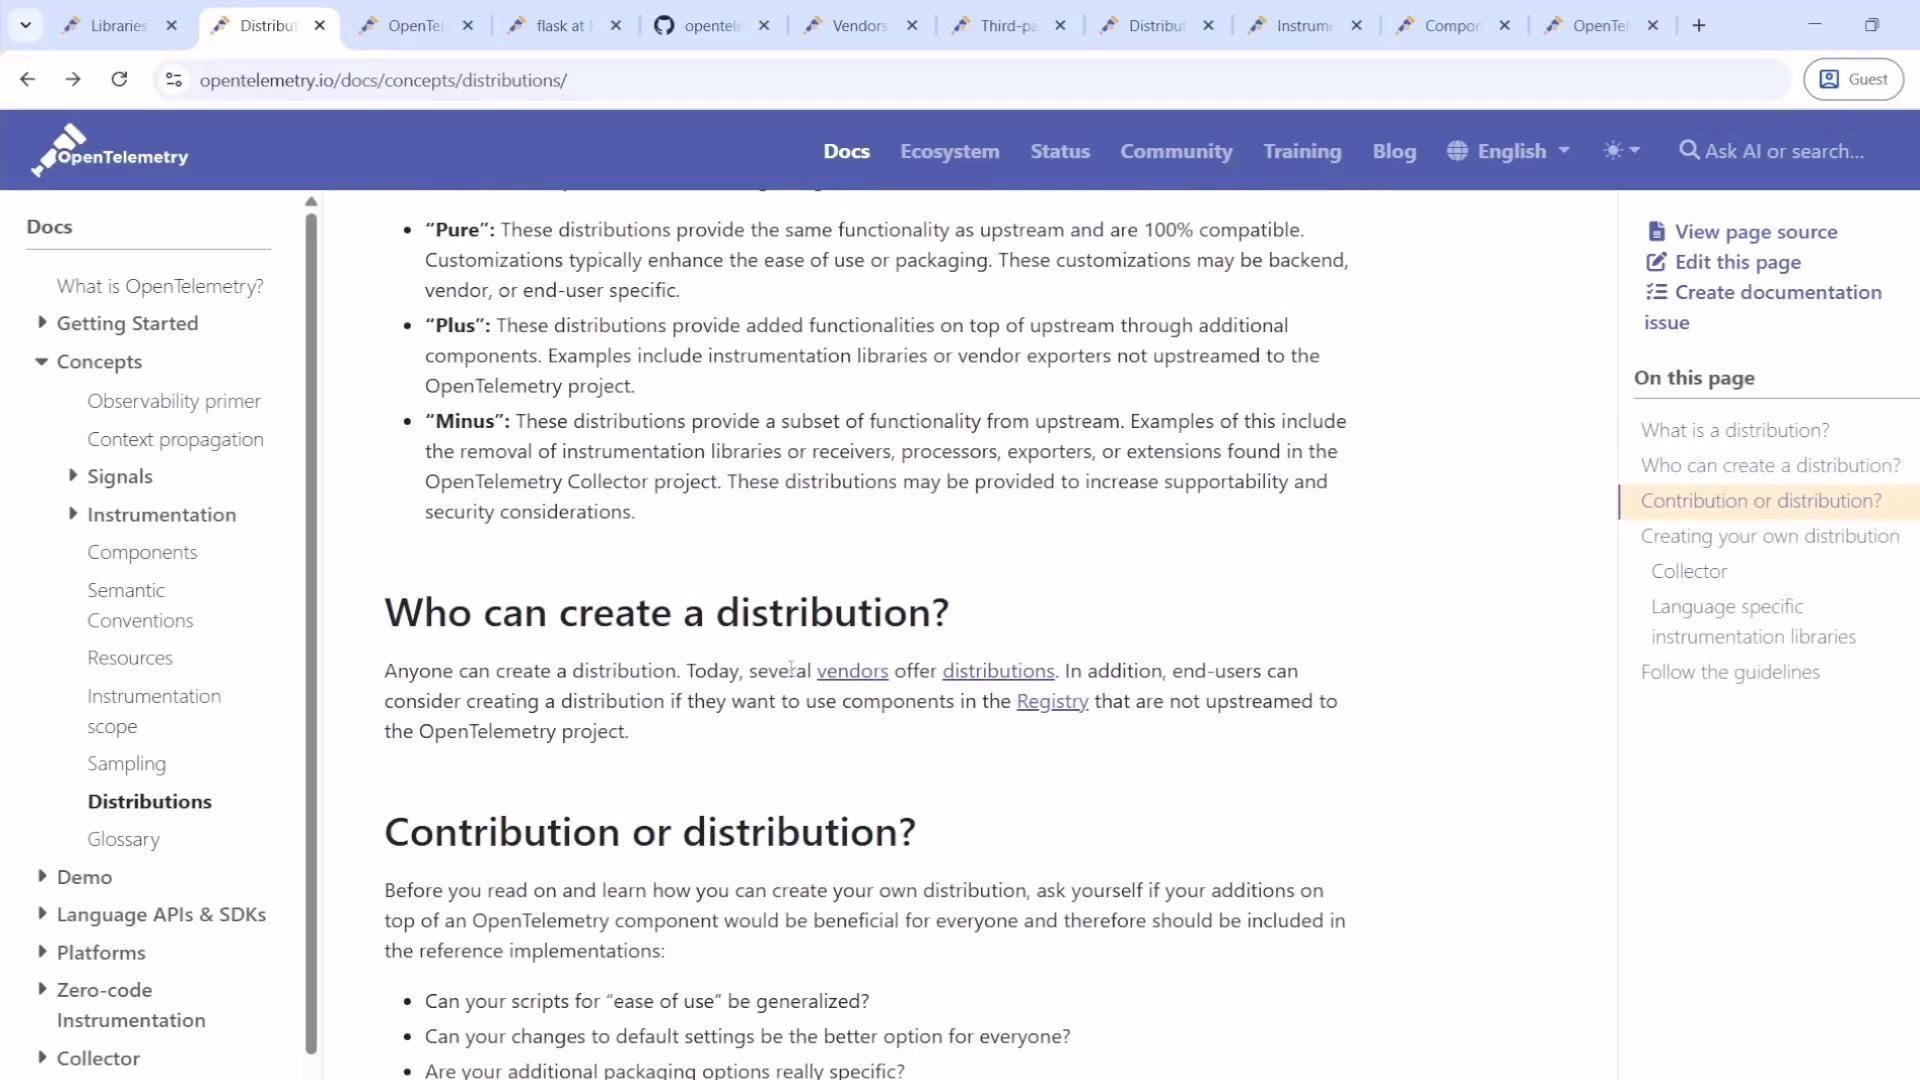Jump to Creating your own distribution

point(1769,536)
